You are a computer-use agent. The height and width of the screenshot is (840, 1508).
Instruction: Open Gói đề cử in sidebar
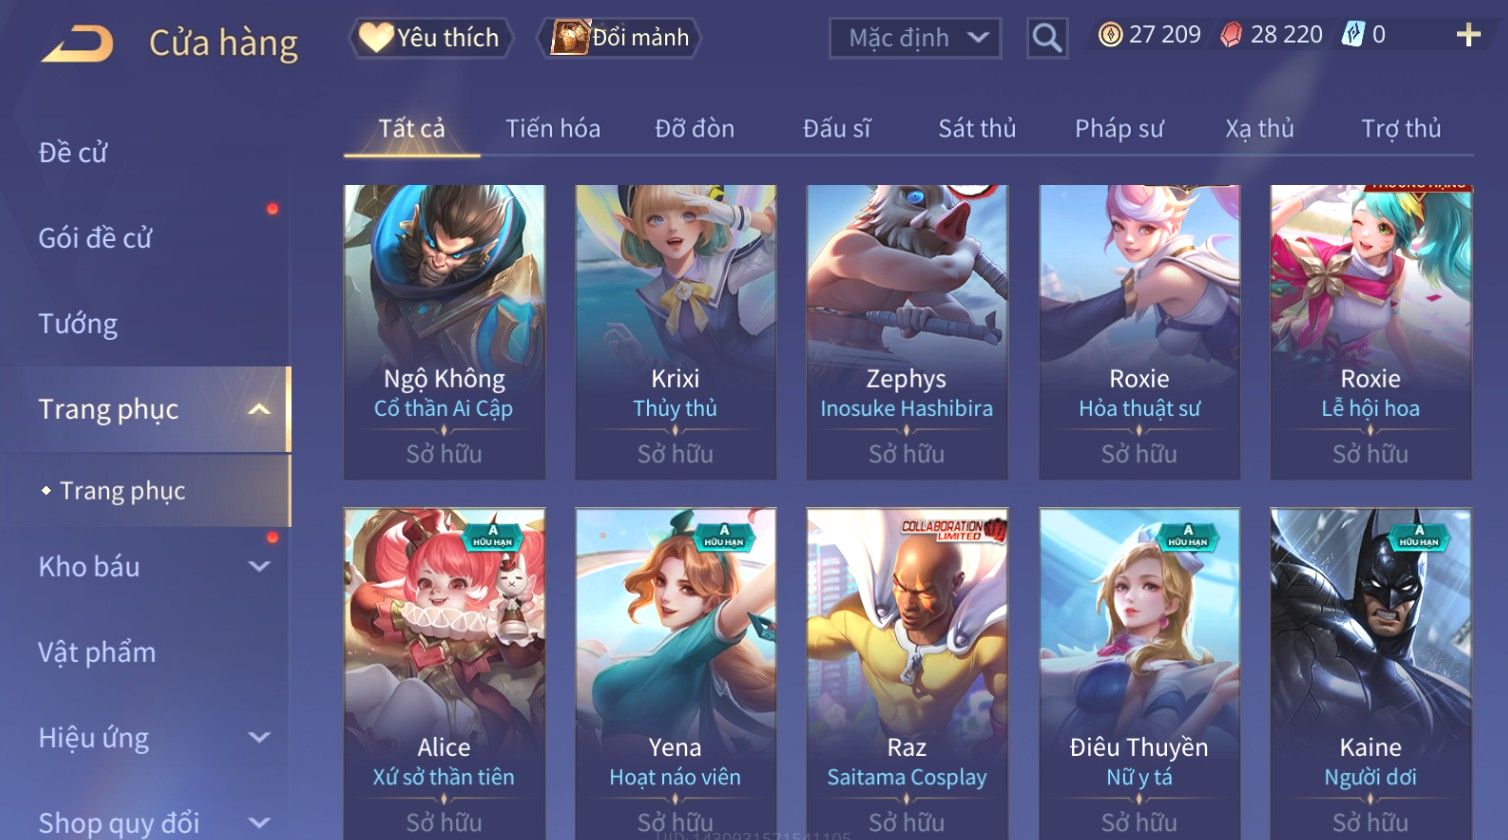click(x=95, y=238)
